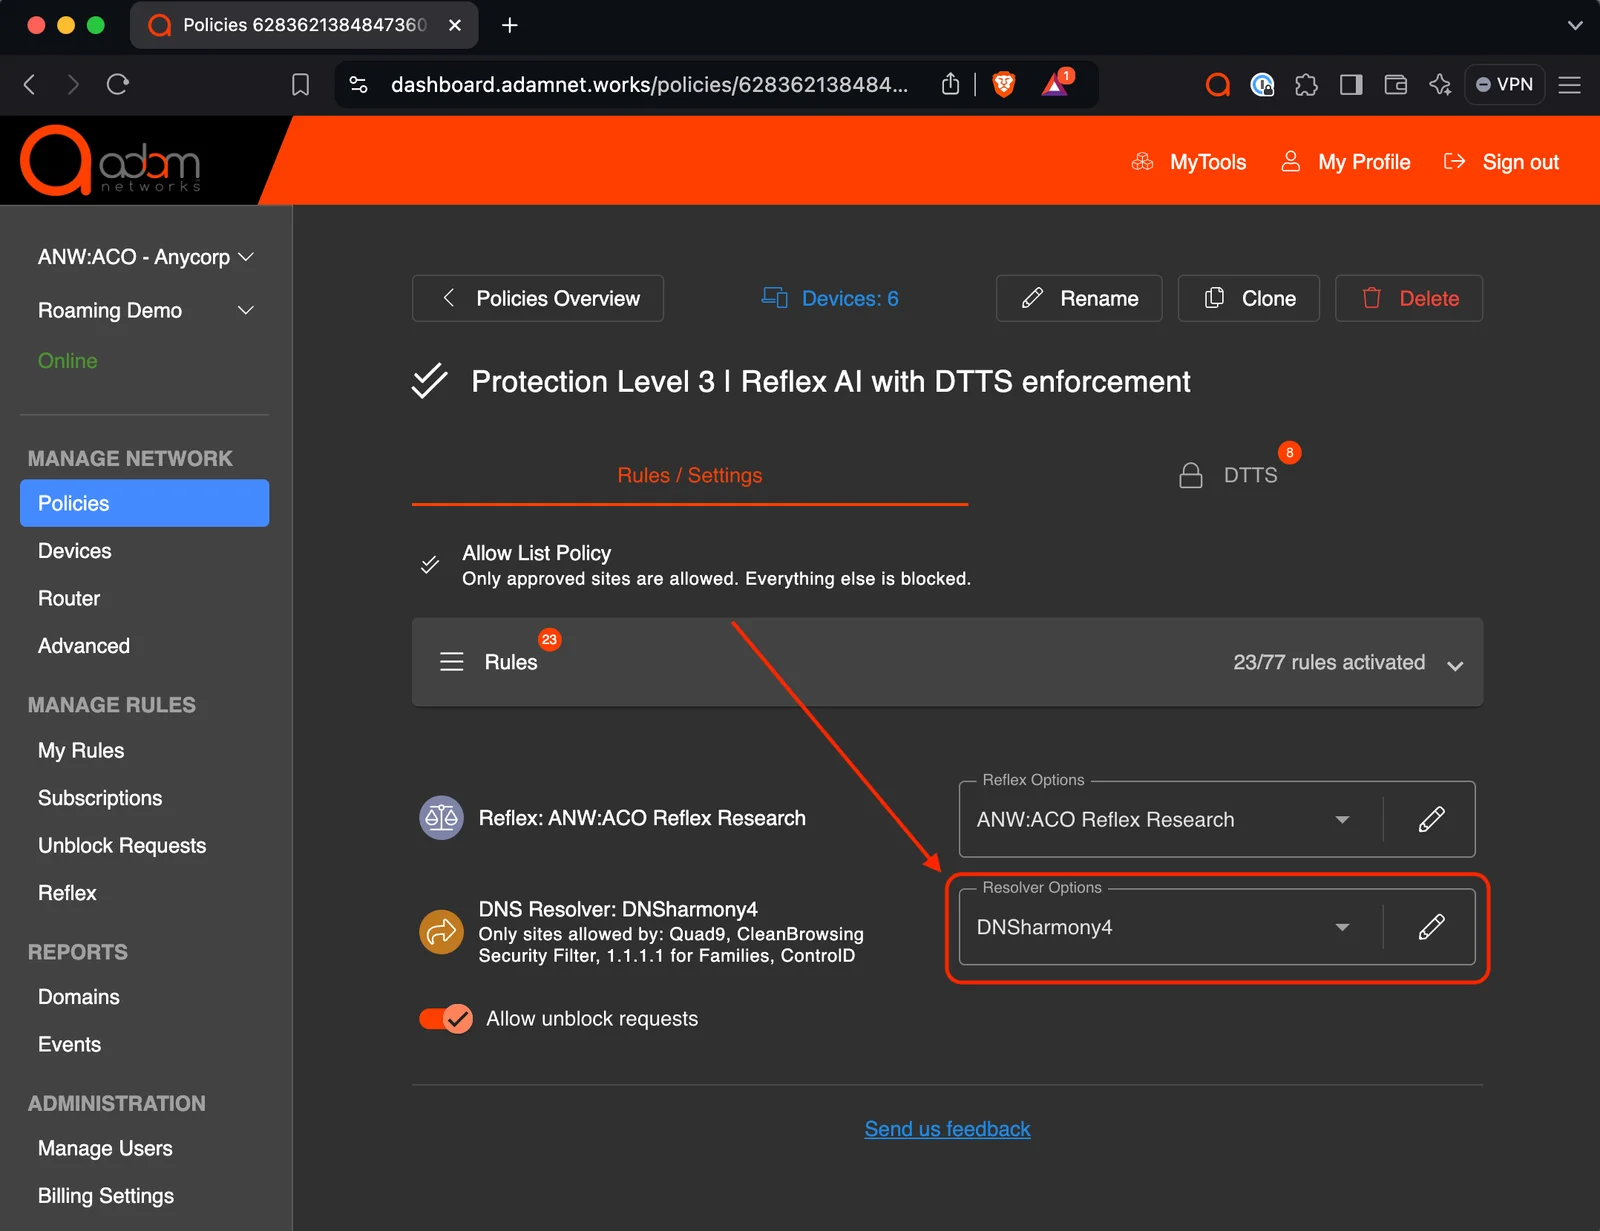Open Brave Rewards triangle icon
Screen dimensions: 1600x1231
pos(1056,84)
